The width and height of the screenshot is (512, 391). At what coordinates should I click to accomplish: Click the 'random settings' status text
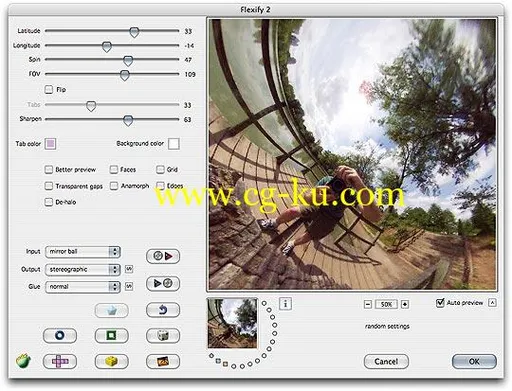point(387,326)
